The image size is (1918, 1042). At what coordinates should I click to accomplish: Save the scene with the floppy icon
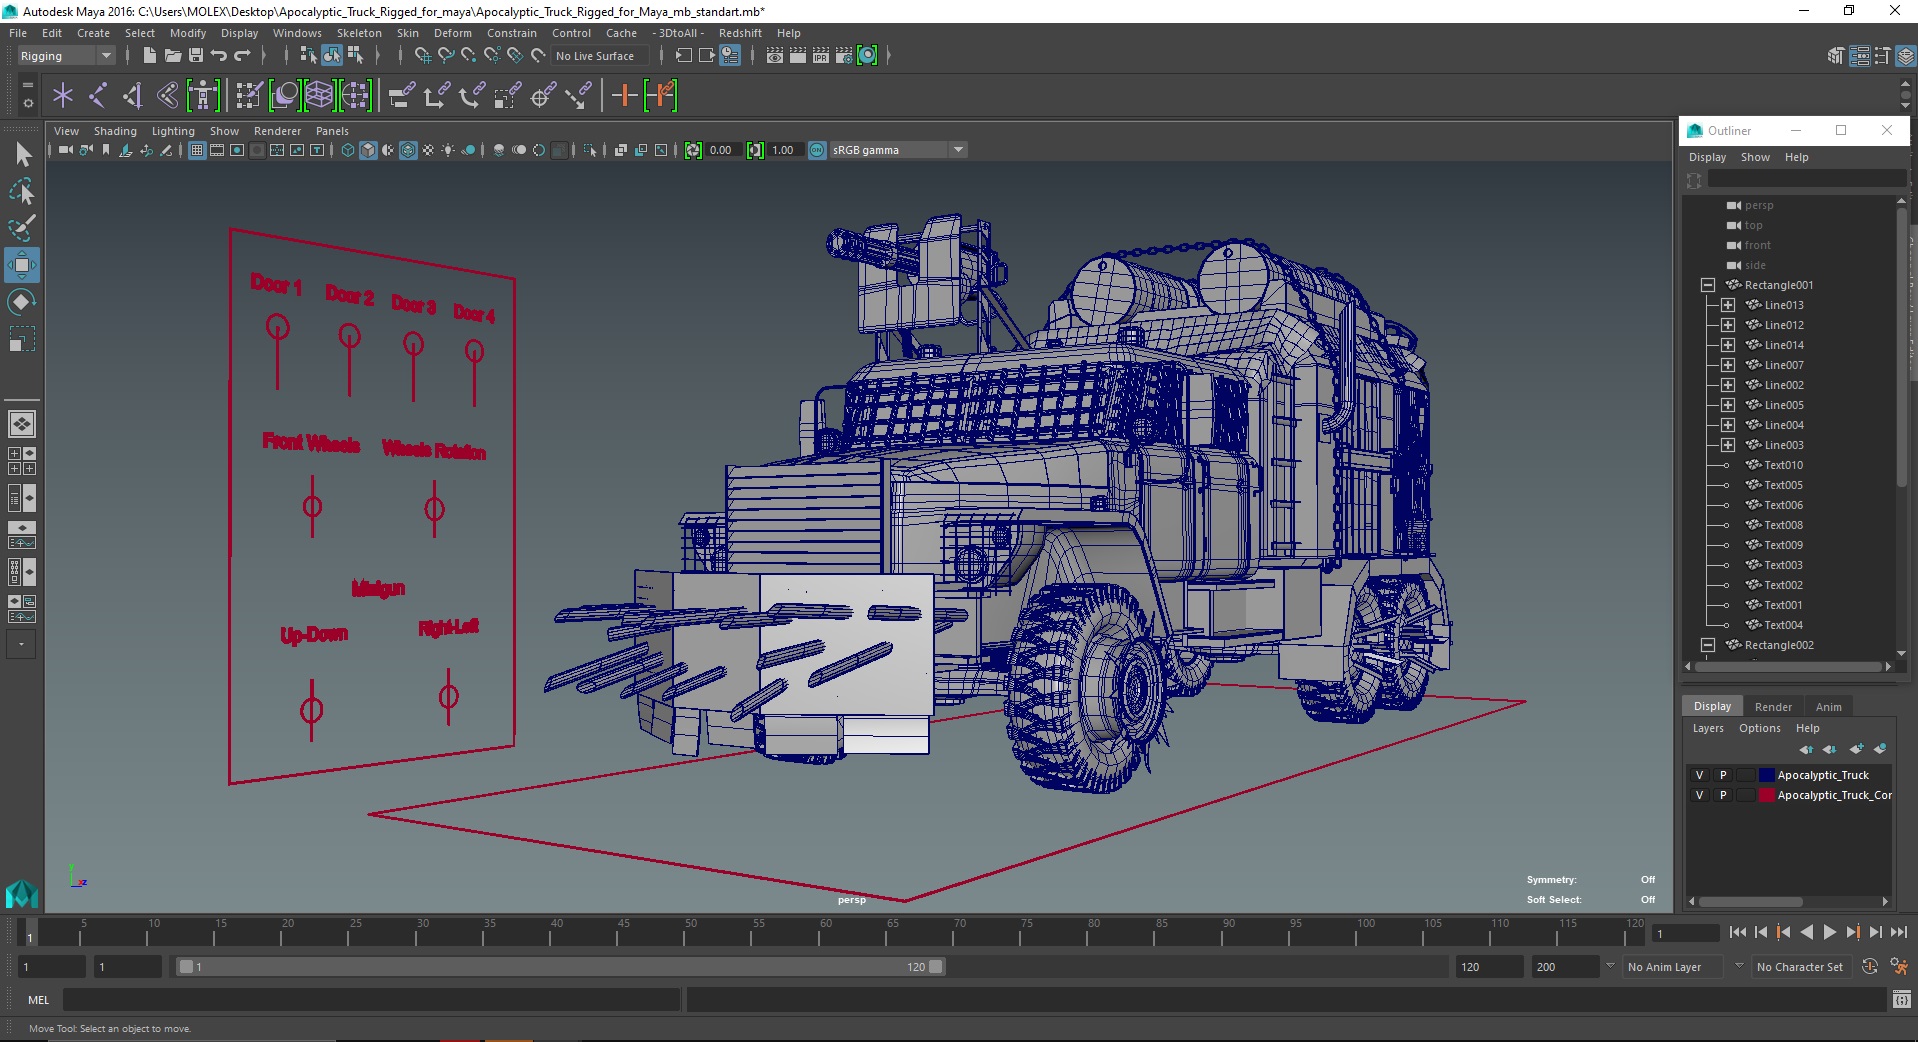click(196, 56)
